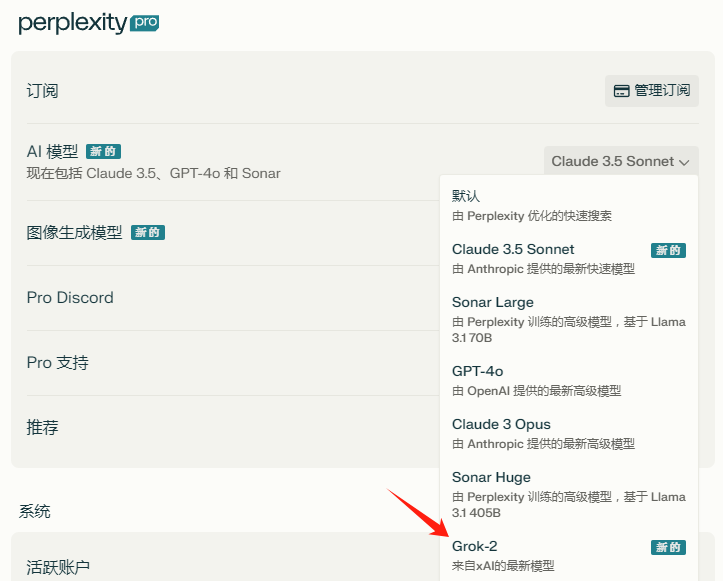This screenshot has height=581, width=723.
Task: Click the pro badge in the logo
Action: [145, 23]
